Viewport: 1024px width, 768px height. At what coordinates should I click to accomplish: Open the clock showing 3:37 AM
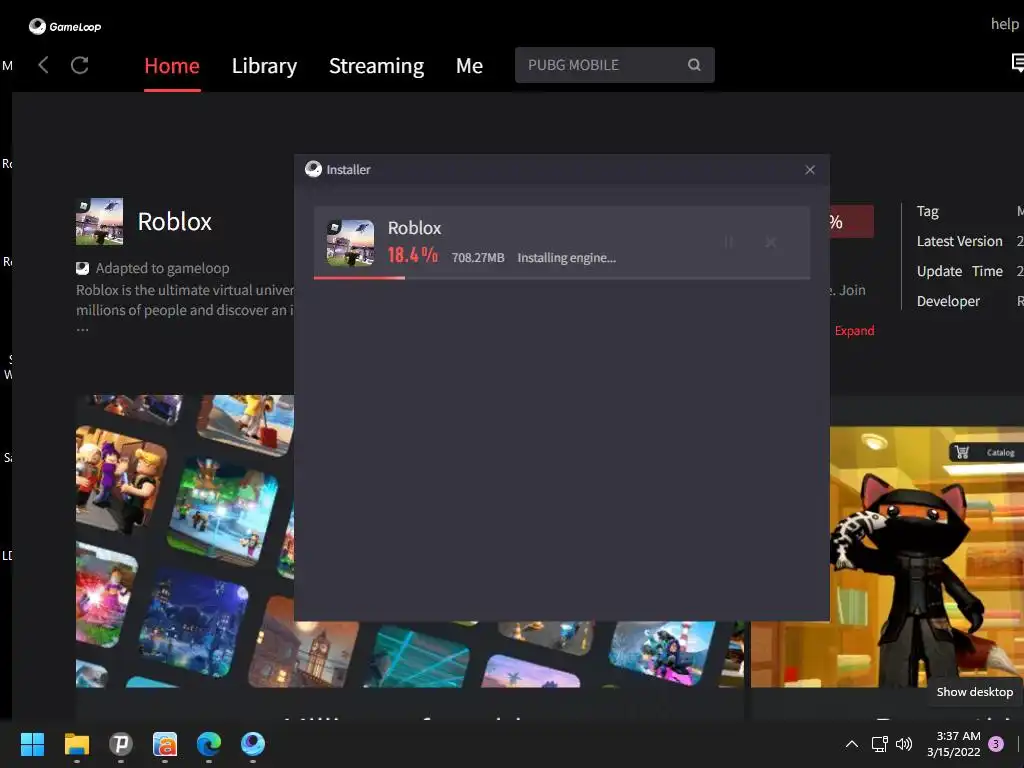954,744
